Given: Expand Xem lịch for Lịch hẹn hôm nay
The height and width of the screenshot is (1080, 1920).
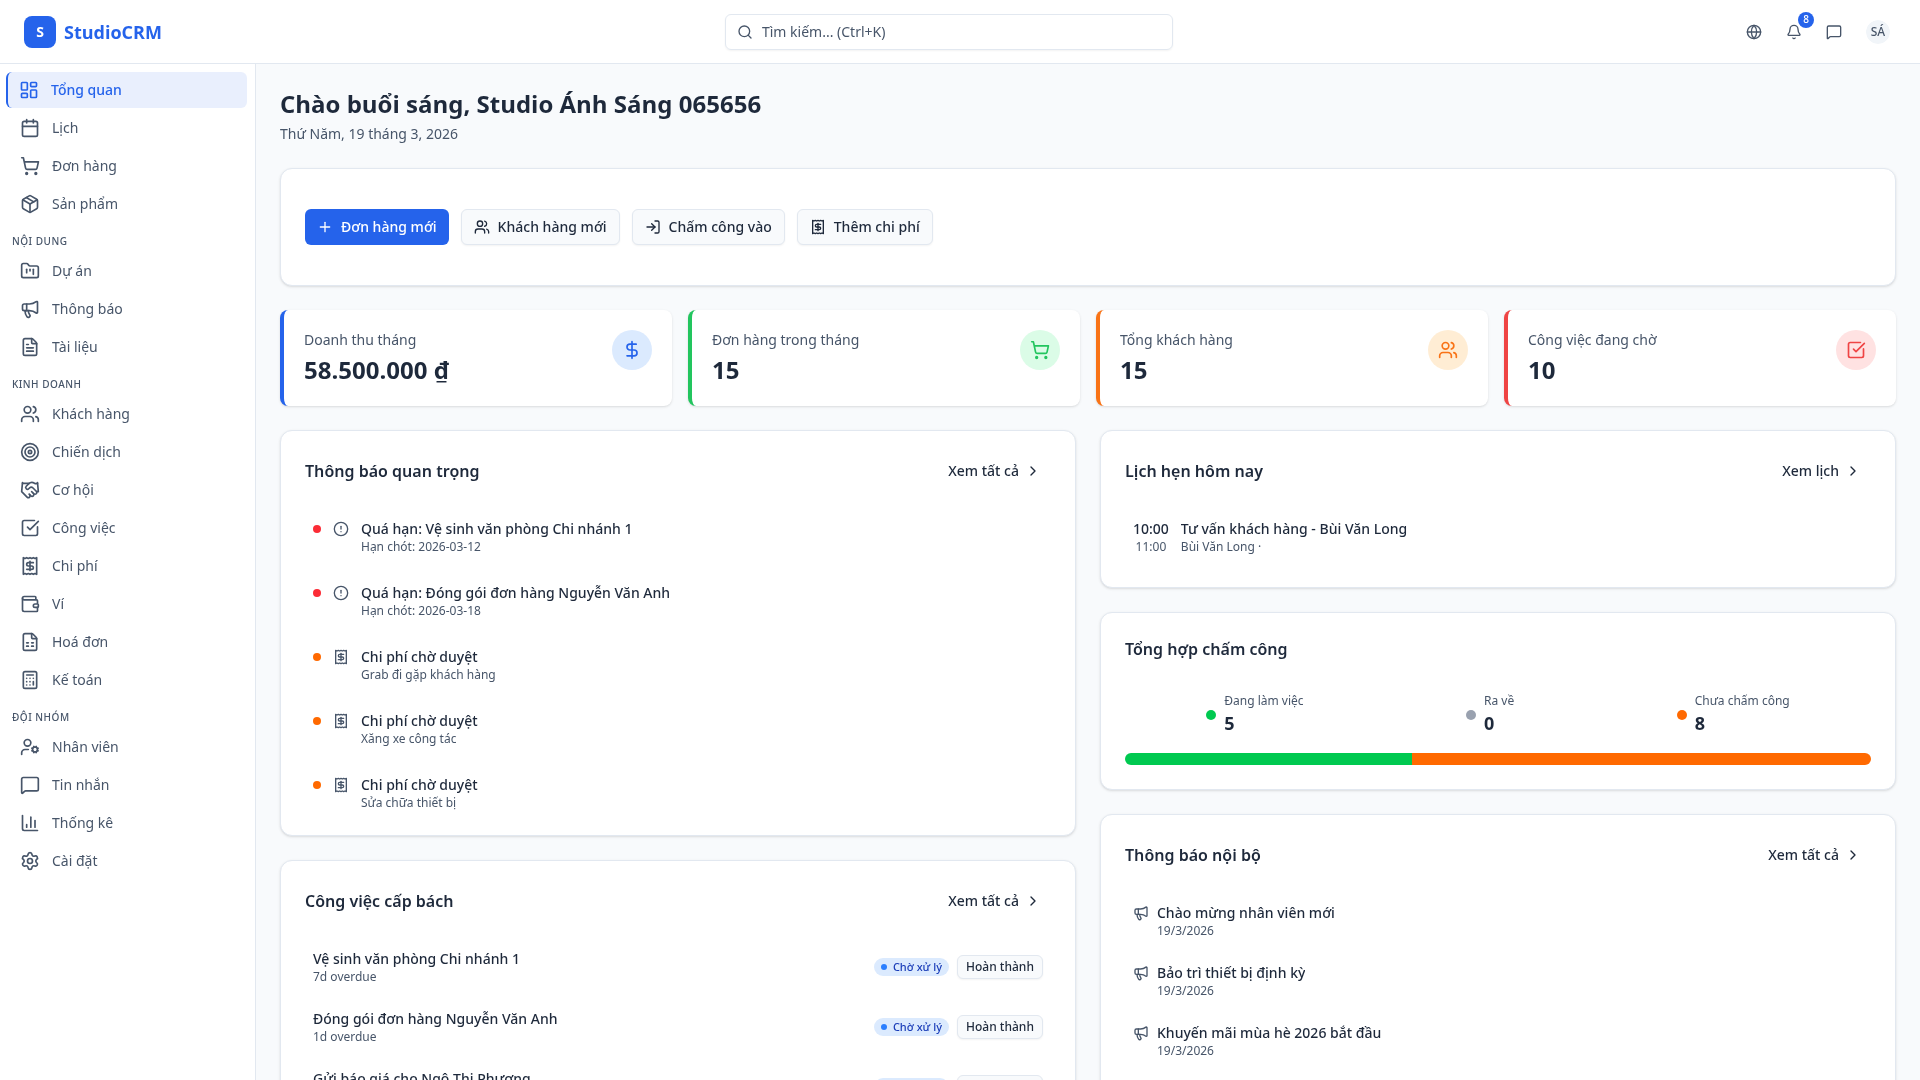Looking at the screenshot, I should pos(1811,470).
